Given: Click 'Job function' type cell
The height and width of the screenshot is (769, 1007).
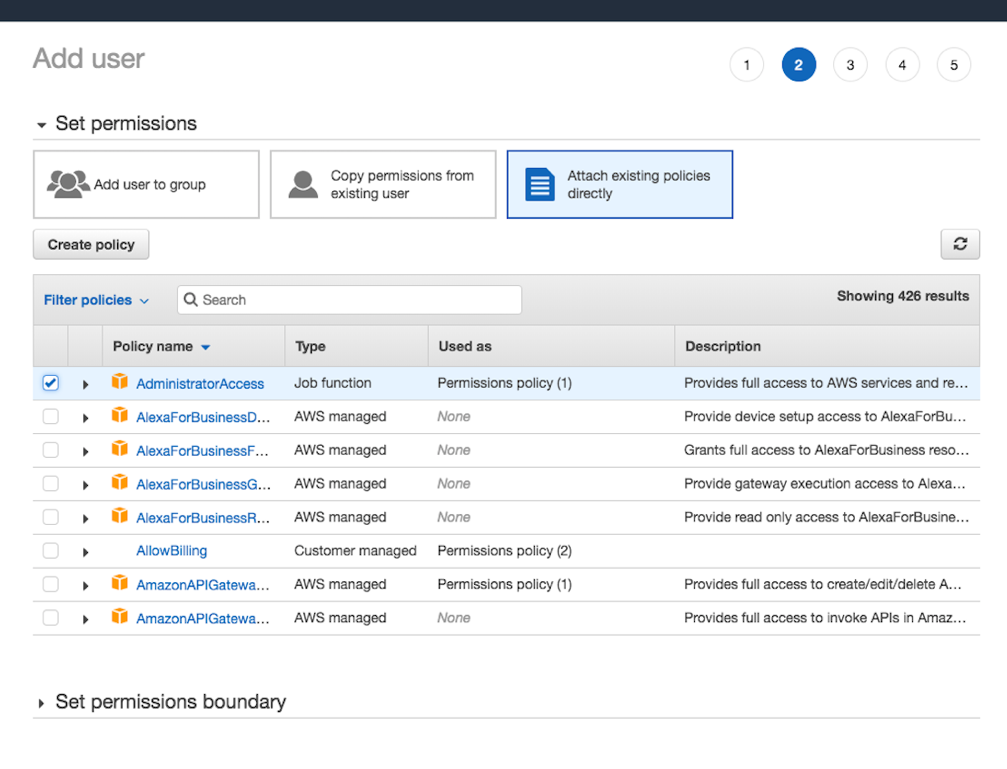Looking at the screenshot, I should point(333,383).
